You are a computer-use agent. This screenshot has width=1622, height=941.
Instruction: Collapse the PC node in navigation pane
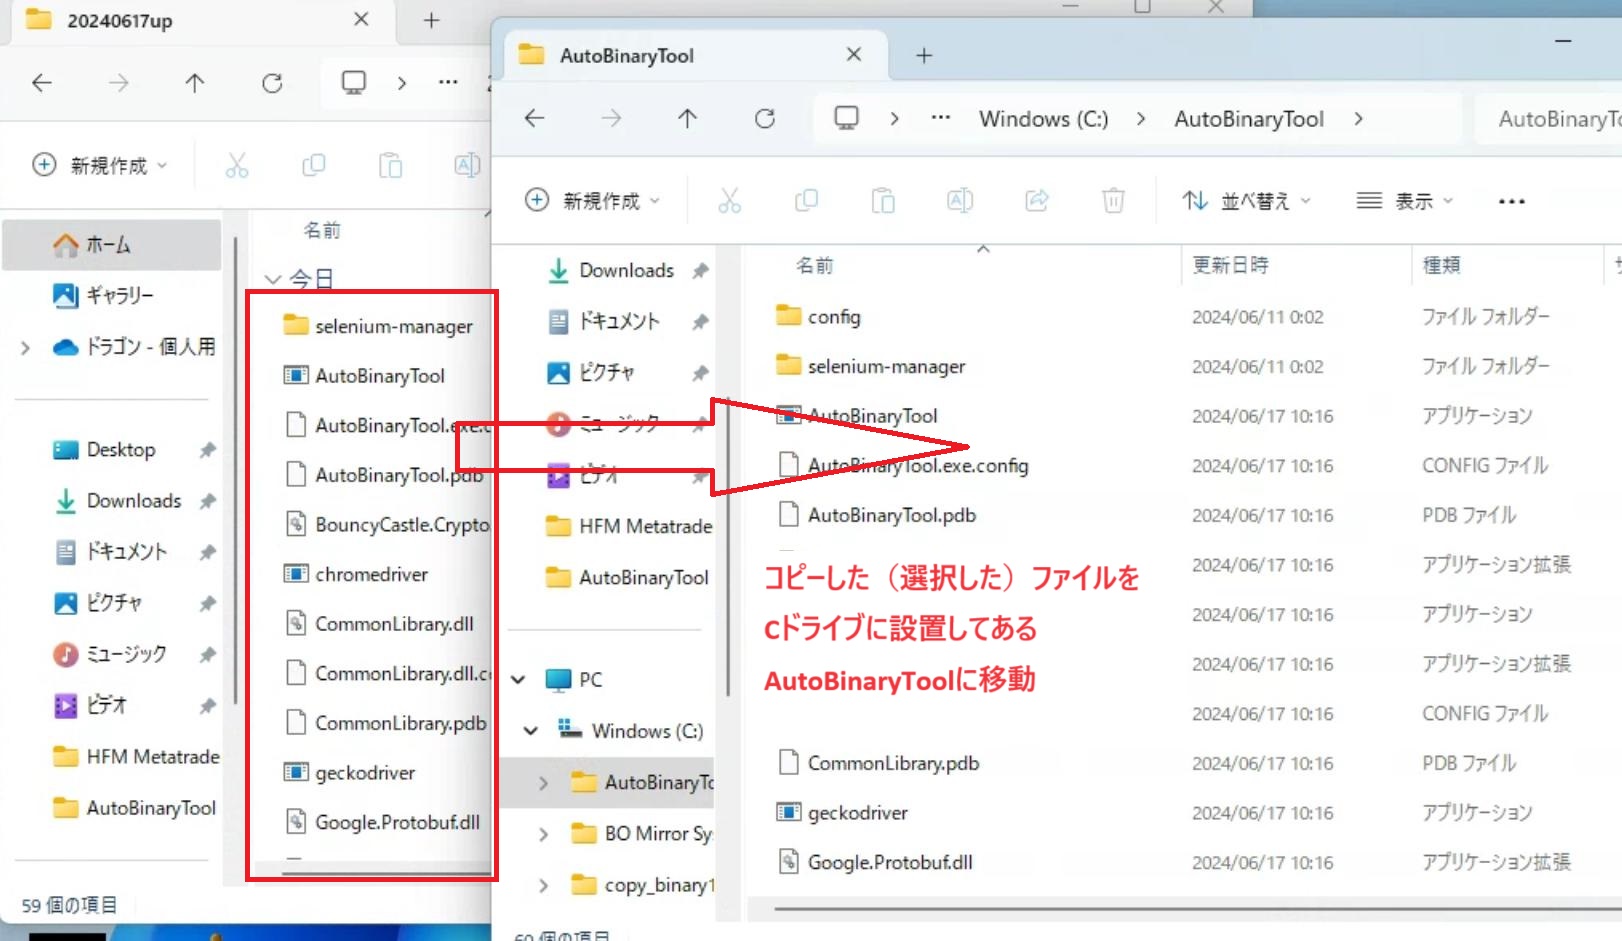519,680
